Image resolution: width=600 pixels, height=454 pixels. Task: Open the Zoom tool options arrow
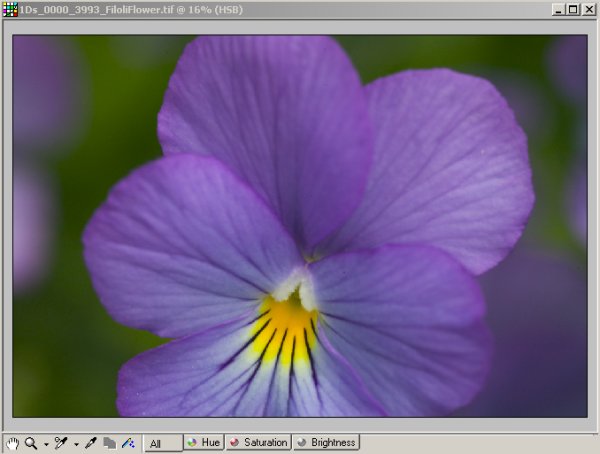(x=46, y=444)
